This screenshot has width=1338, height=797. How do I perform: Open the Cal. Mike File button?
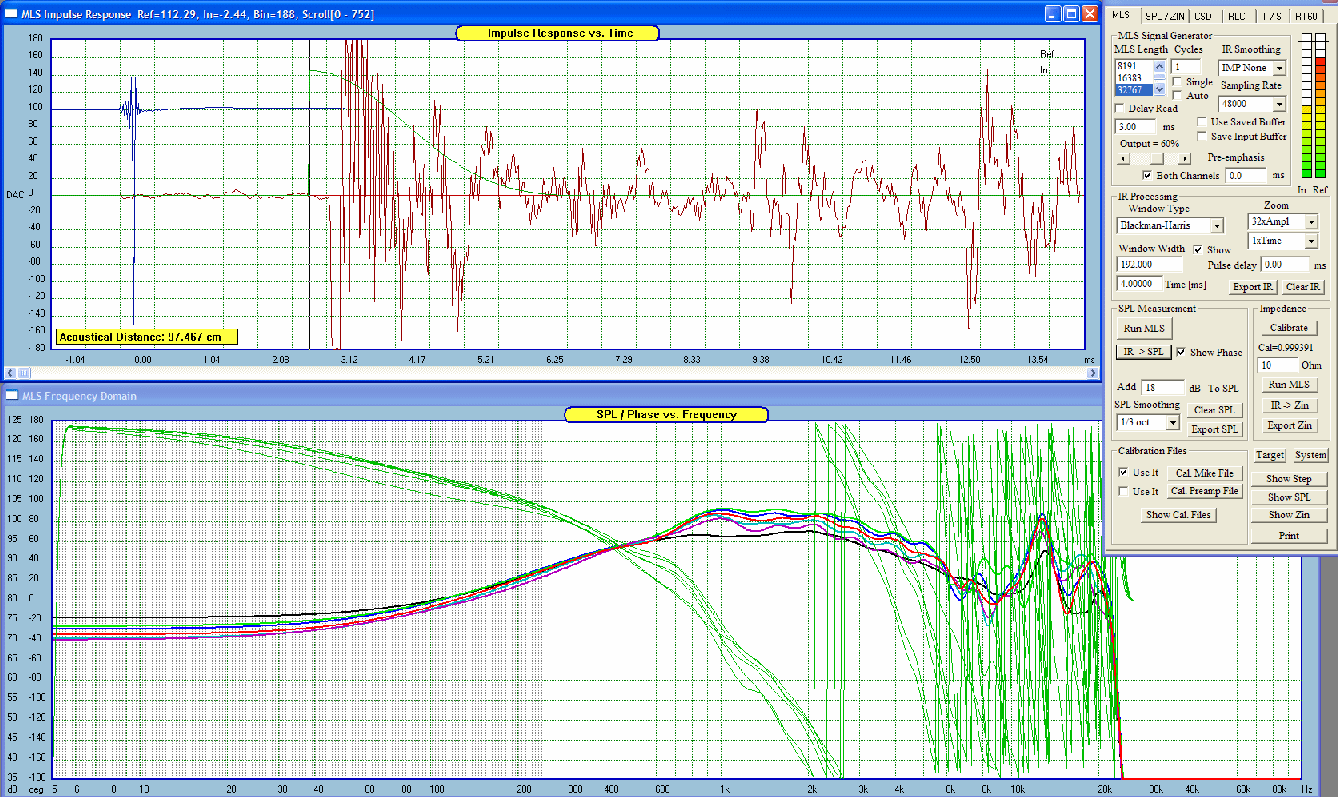1204,473
